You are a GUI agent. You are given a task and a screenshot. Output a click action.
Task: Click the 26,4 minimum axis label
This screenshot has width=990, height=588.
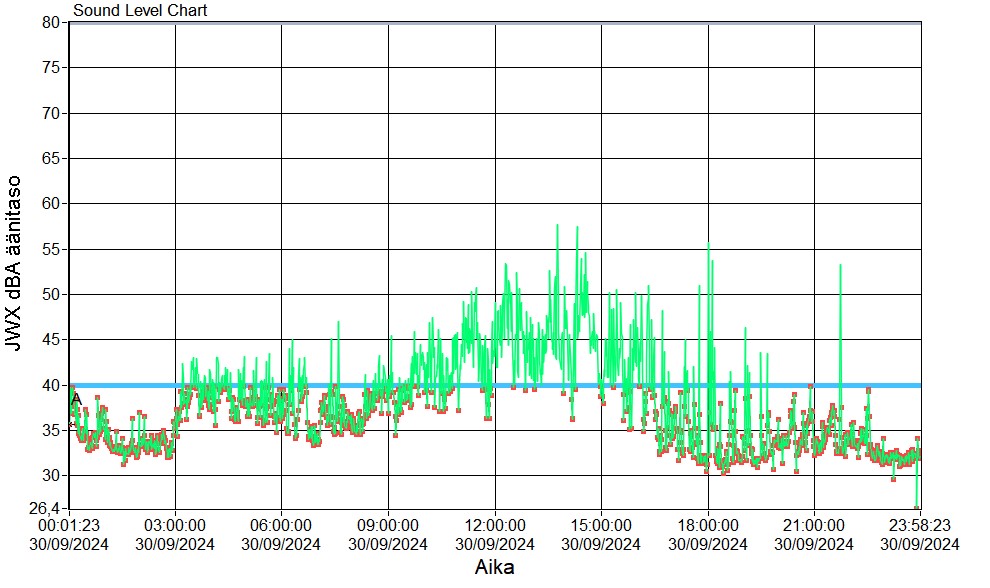coord(45,508)
